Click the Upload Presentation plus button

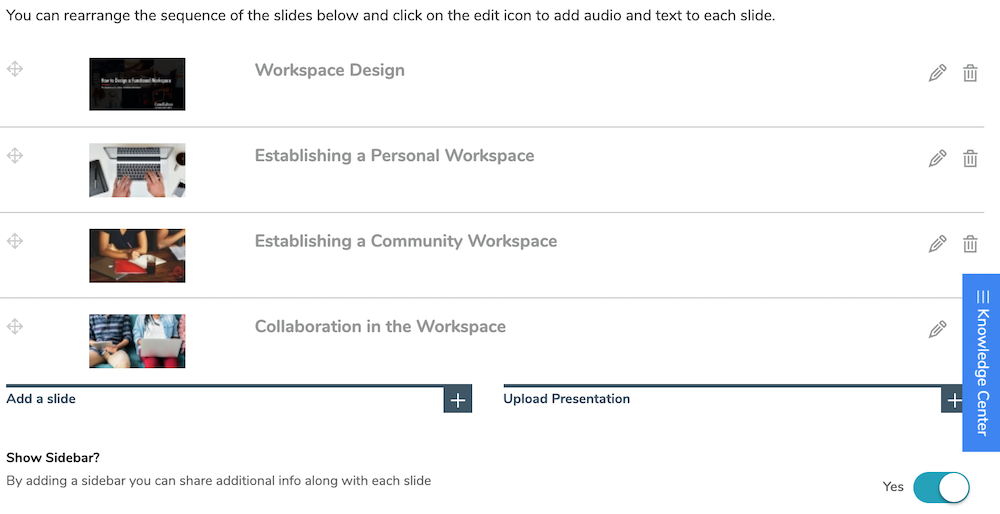click(952, 400)
